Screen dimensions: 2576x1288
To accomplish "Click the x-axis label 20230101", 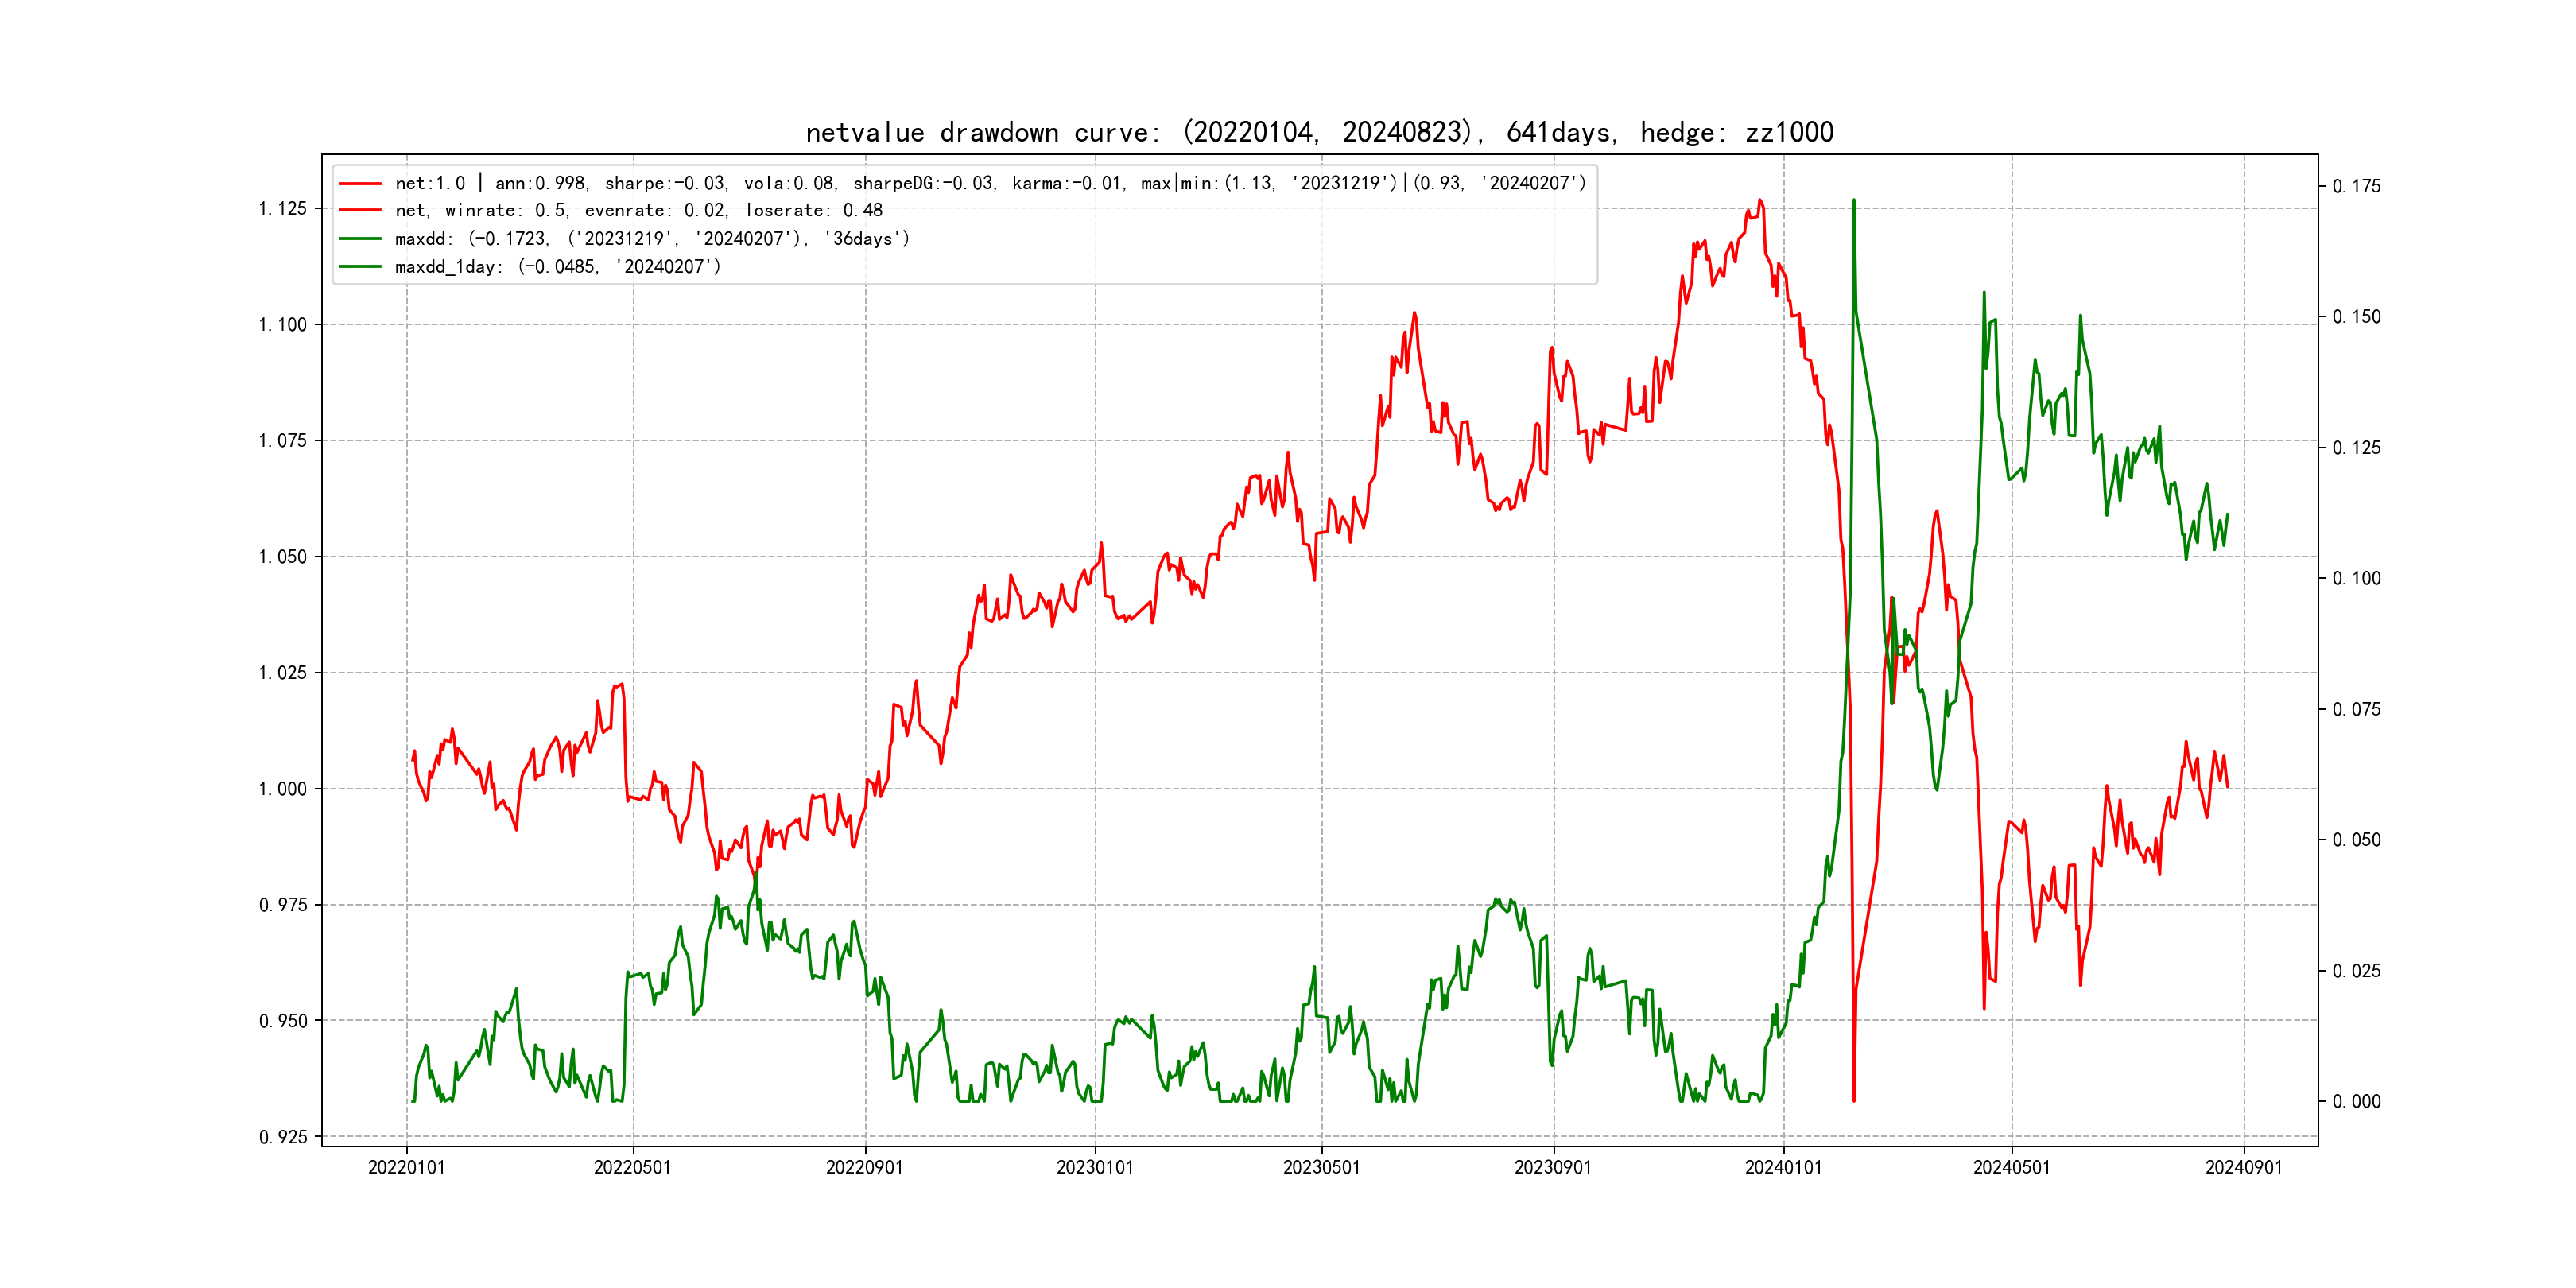I will 1095,1167.
